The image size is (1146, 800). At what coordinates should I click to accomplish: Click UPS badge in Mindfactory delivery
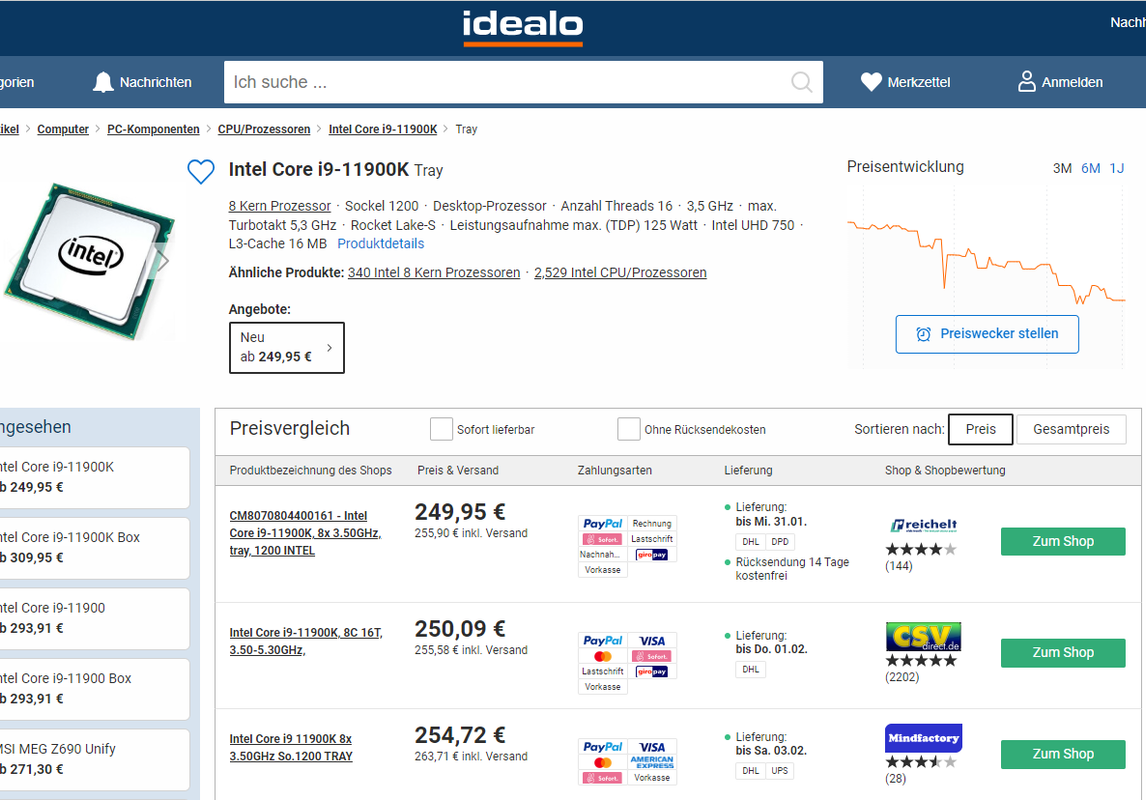[779, 771]
